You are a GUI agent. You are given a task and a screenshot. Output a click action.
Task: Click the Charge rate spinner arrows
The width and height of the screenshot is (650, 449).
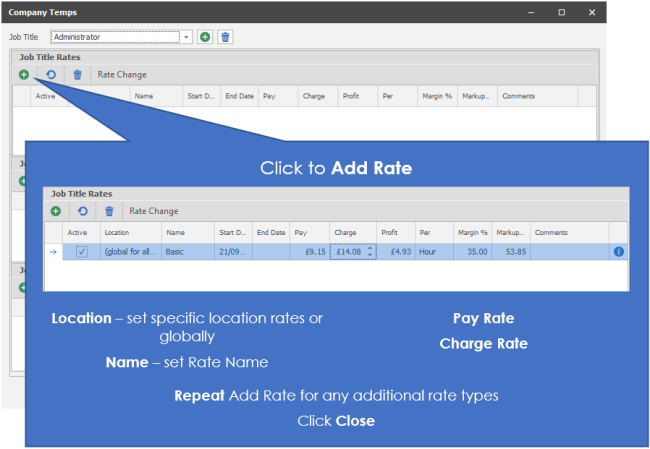point(371,252)
